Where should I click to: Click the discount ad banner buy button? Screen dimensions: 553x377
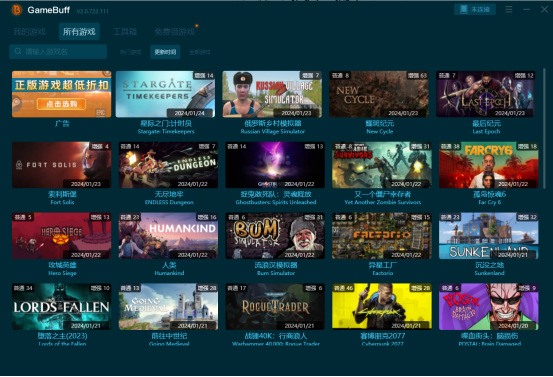coord(61,104)
